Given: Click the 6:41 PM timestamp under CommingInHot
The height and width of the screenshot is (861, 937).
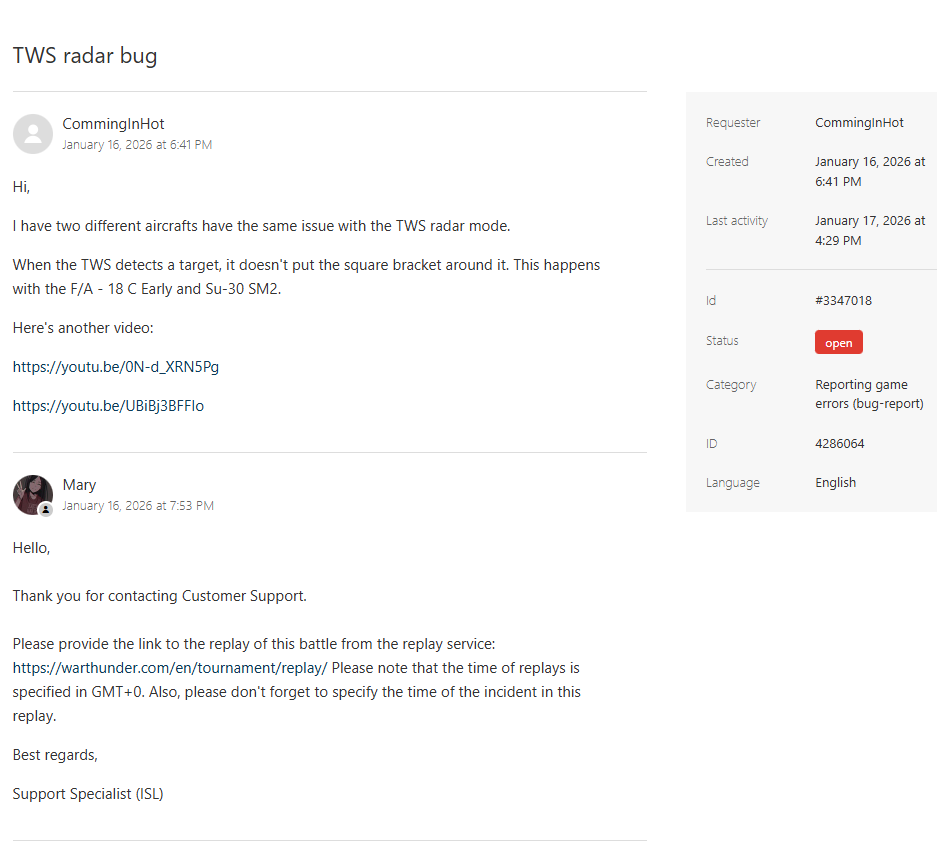Looking at the screenshot, I should pyautogui.click(x=137, y=145).
